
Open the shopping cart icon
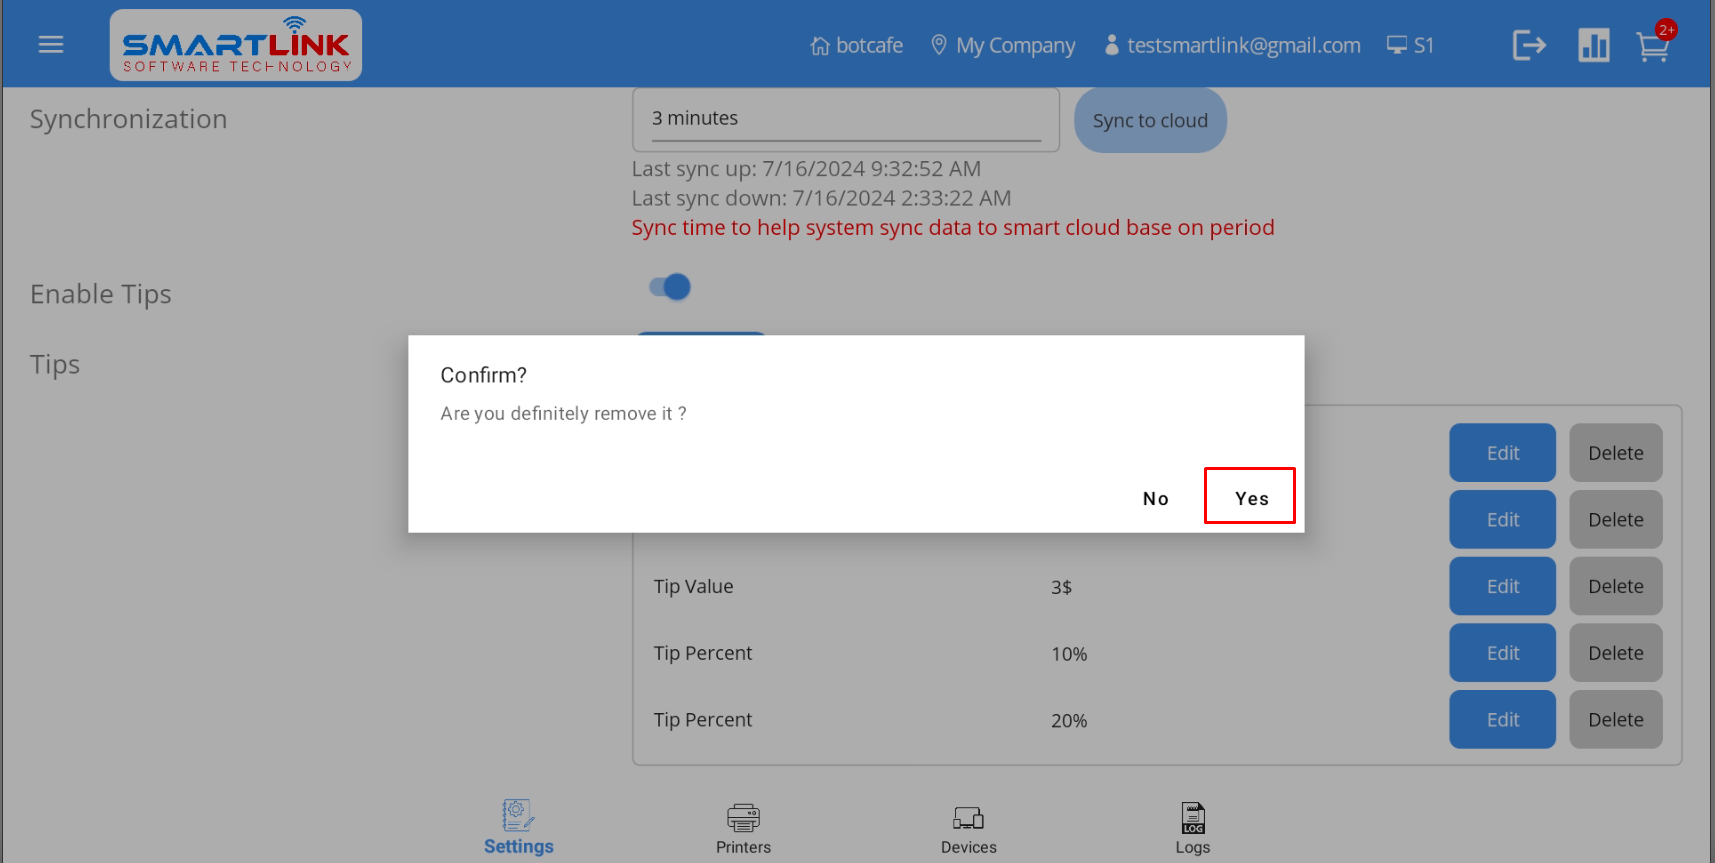click(x=1652, y=46)
